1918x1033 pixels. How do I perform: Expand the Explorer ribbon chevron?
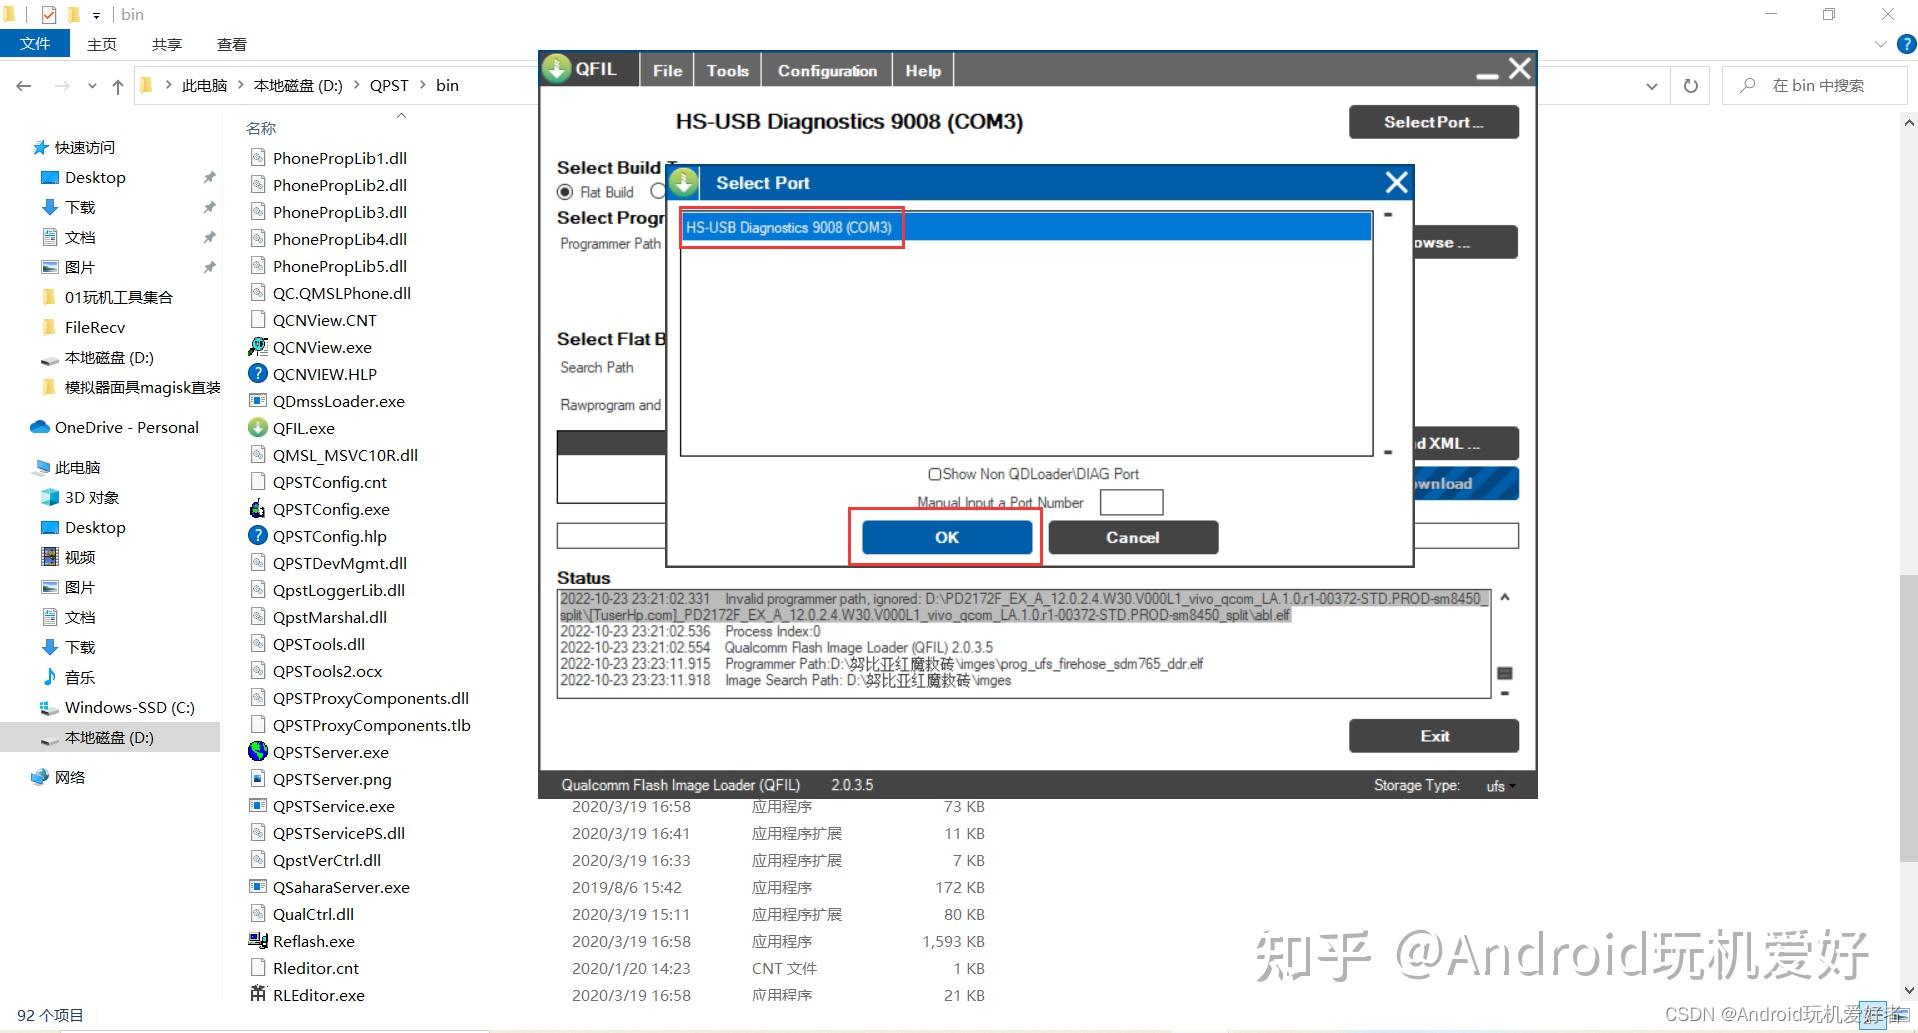(x=1880, y=44)
